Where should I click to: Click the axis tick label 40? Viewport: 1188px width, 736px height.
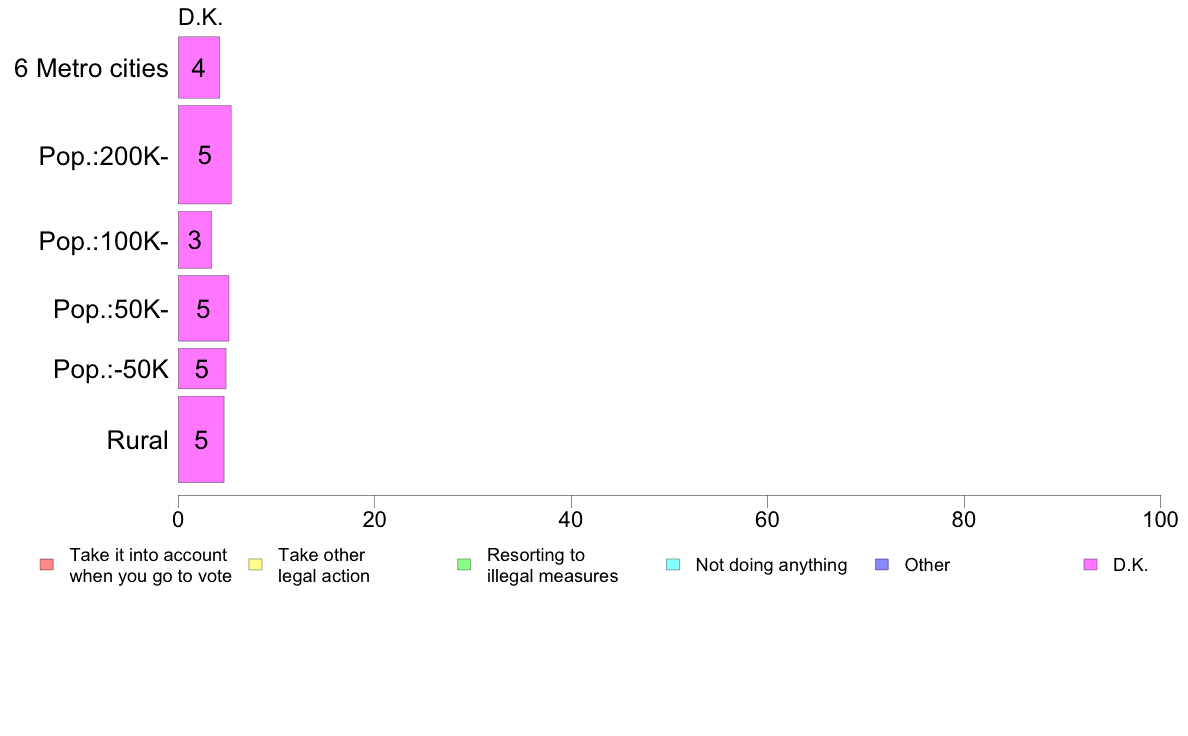coord(571,519)
